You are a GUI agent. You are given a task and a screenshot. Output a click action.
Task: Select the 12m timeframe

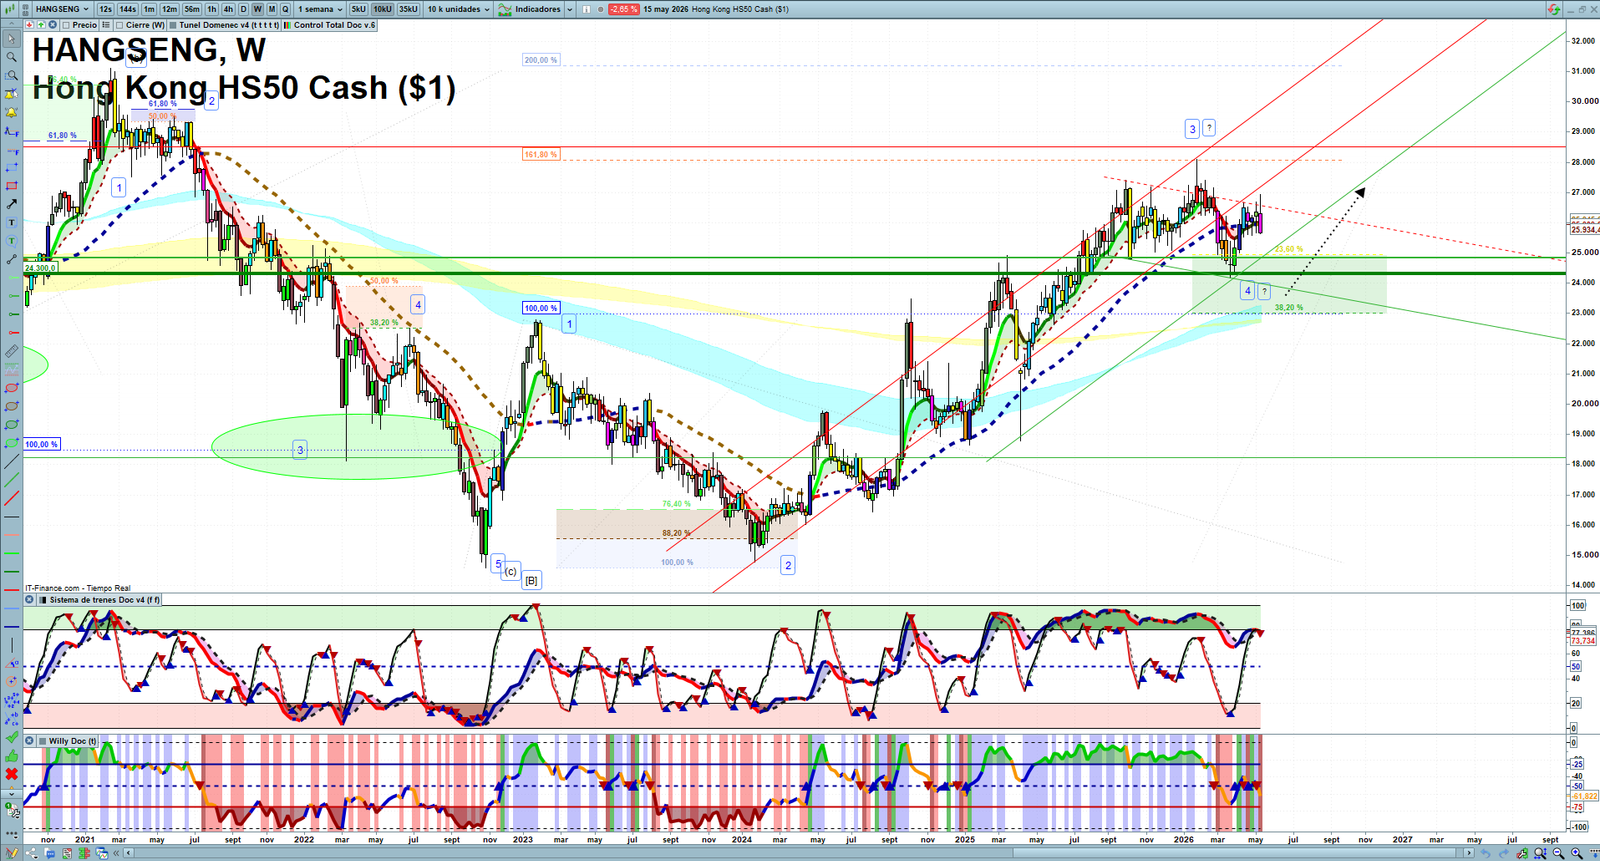170,9
